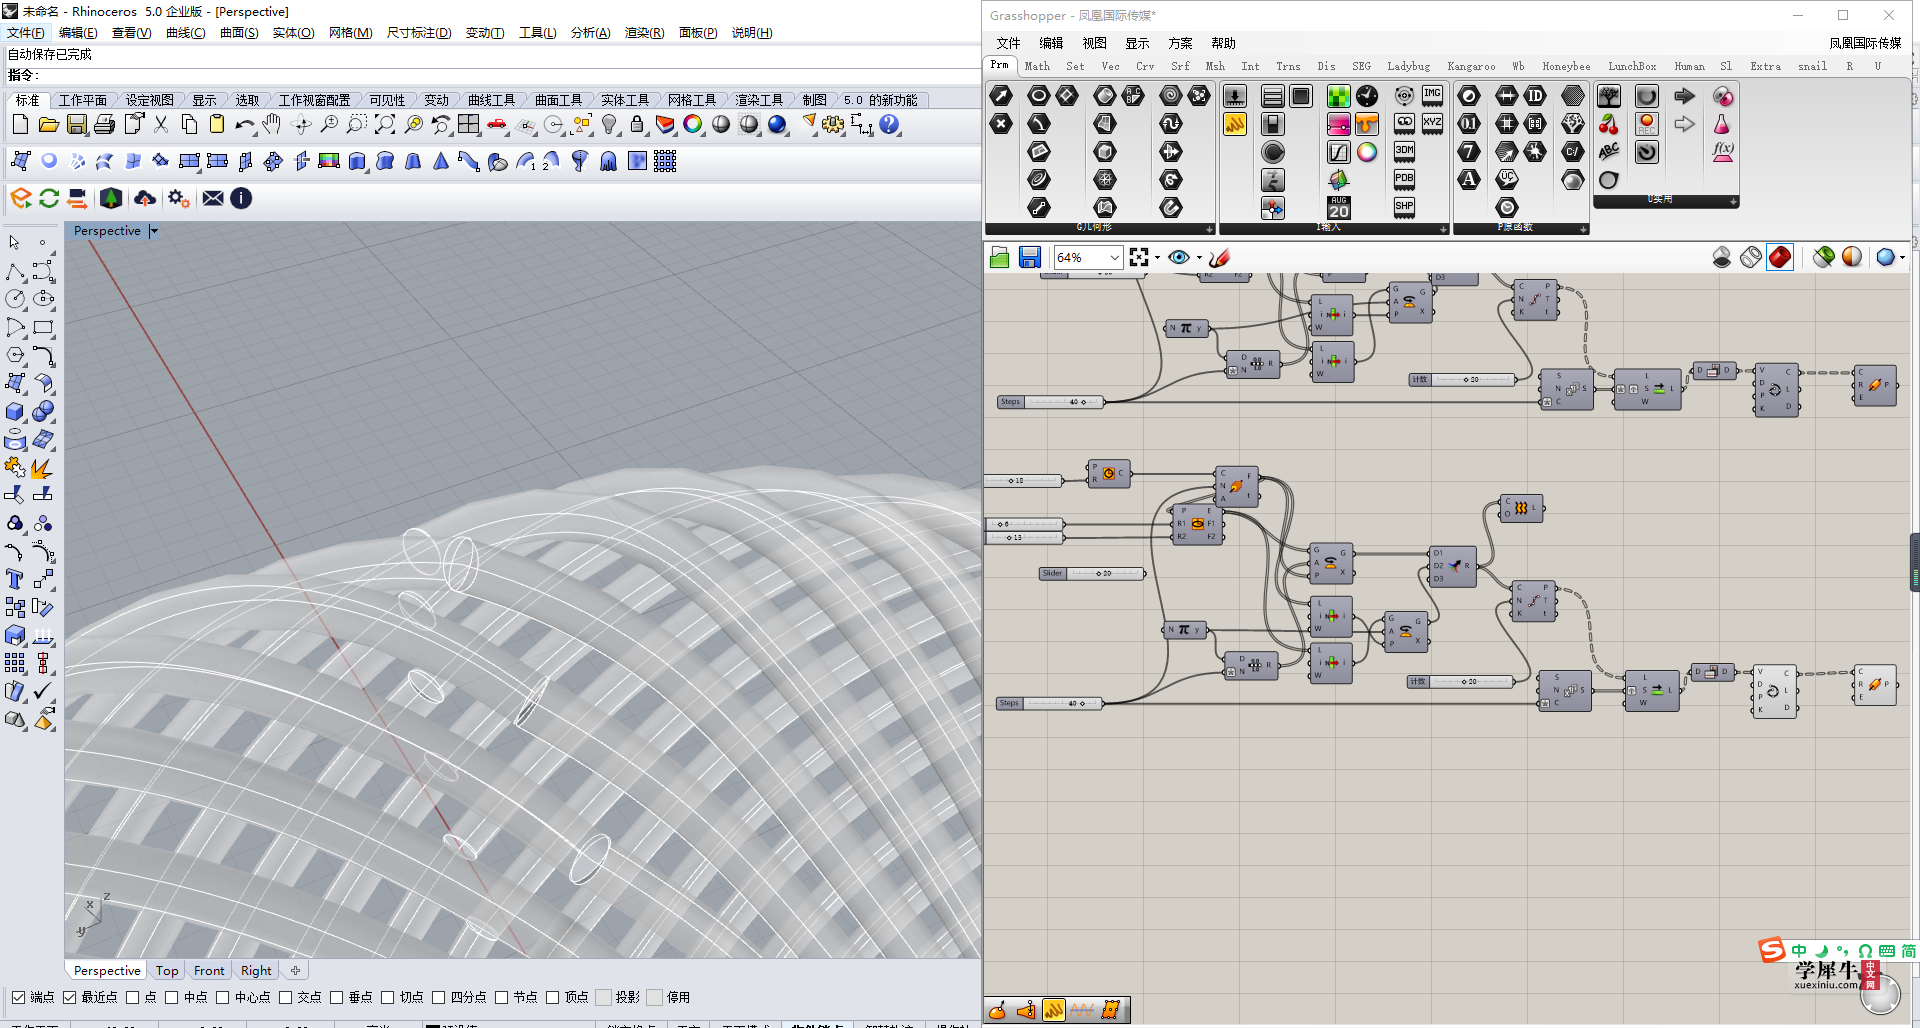This screenshot has width=1920, height=1028.
Task: Click the envelope mail icon
Action: coord(213,198)
